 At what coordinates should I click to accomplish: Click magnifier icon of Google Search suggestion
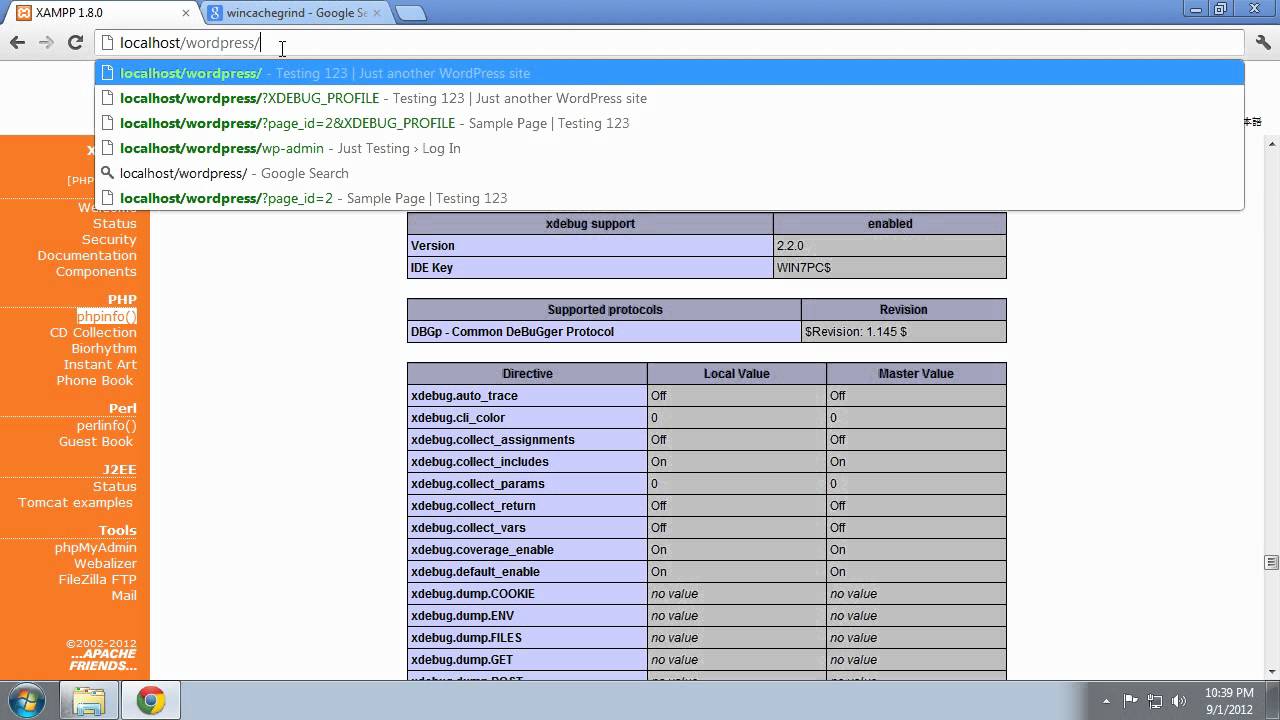click(x=108, y=173)
